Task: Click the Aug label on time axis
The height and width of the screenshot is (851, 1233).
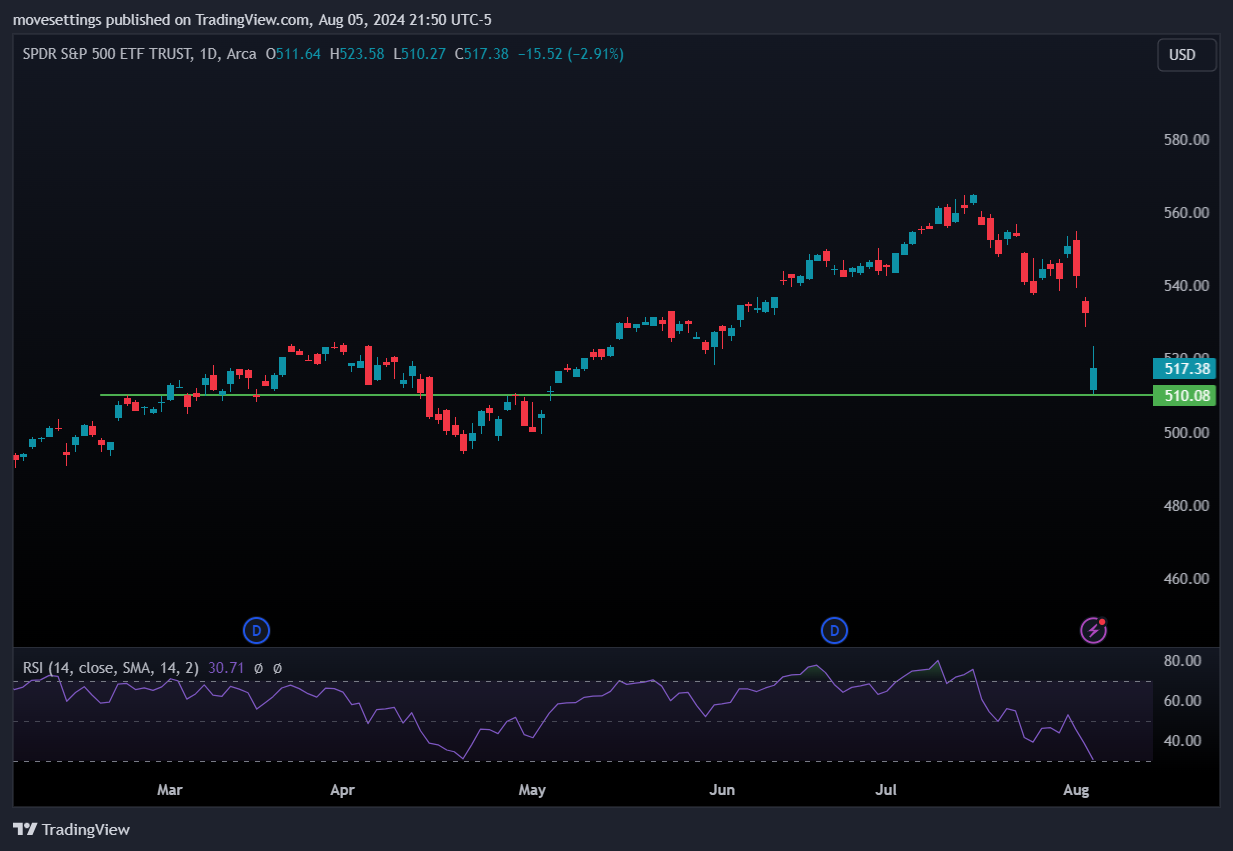Action: tap(1075, 790)
